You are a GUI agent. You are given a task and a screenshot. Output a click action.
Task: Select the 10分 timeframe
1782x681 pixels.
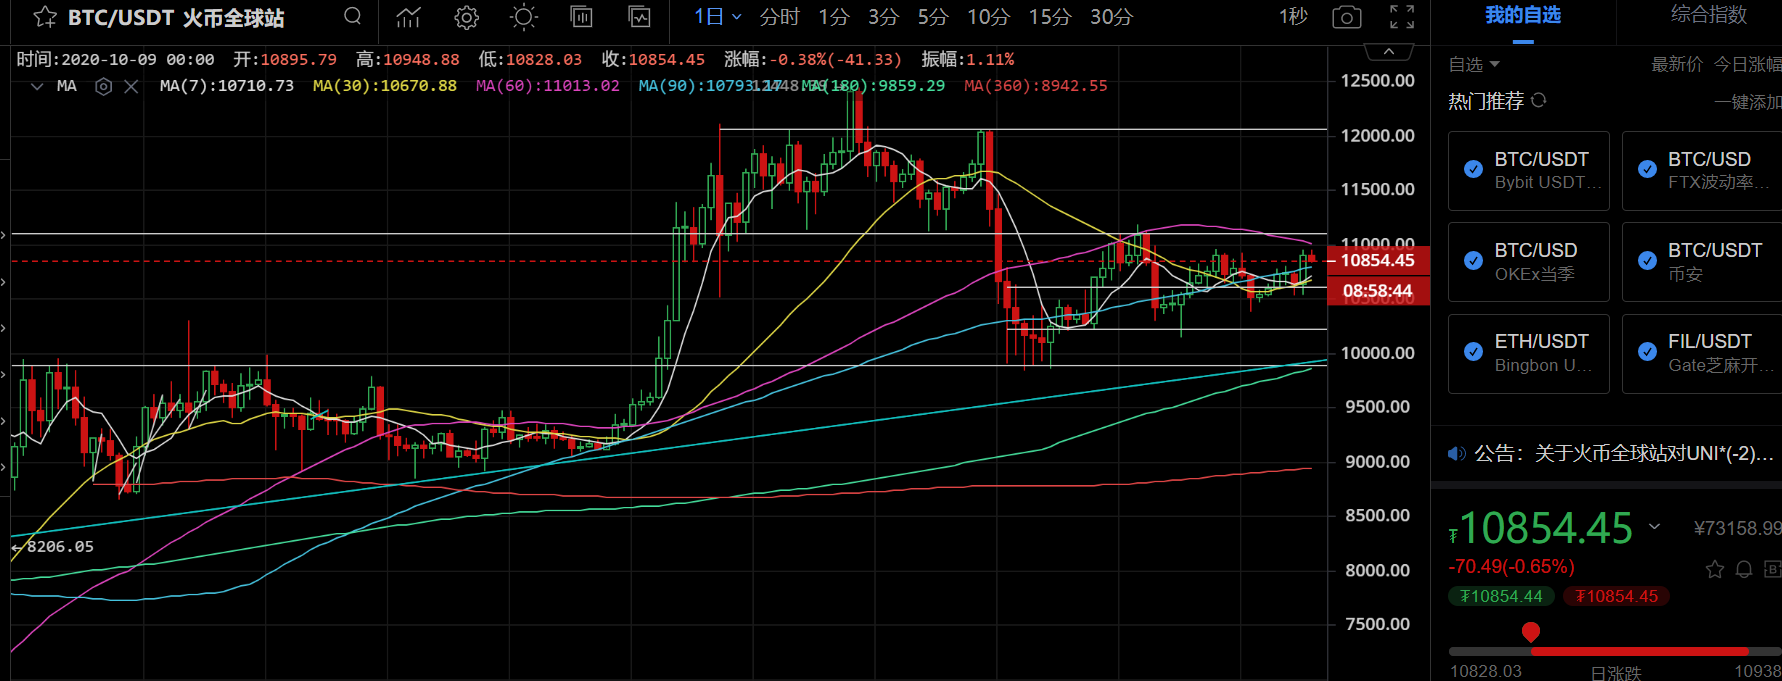coord(989,17)
